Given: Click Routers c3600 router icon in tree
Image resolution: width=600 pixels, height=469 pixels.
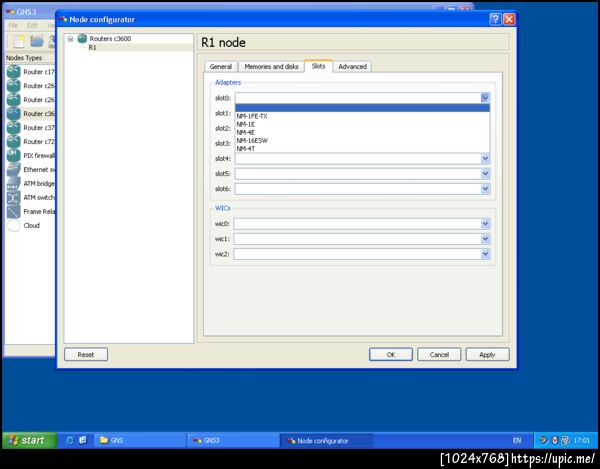Looking at the screenshot, I should point(82,38).
